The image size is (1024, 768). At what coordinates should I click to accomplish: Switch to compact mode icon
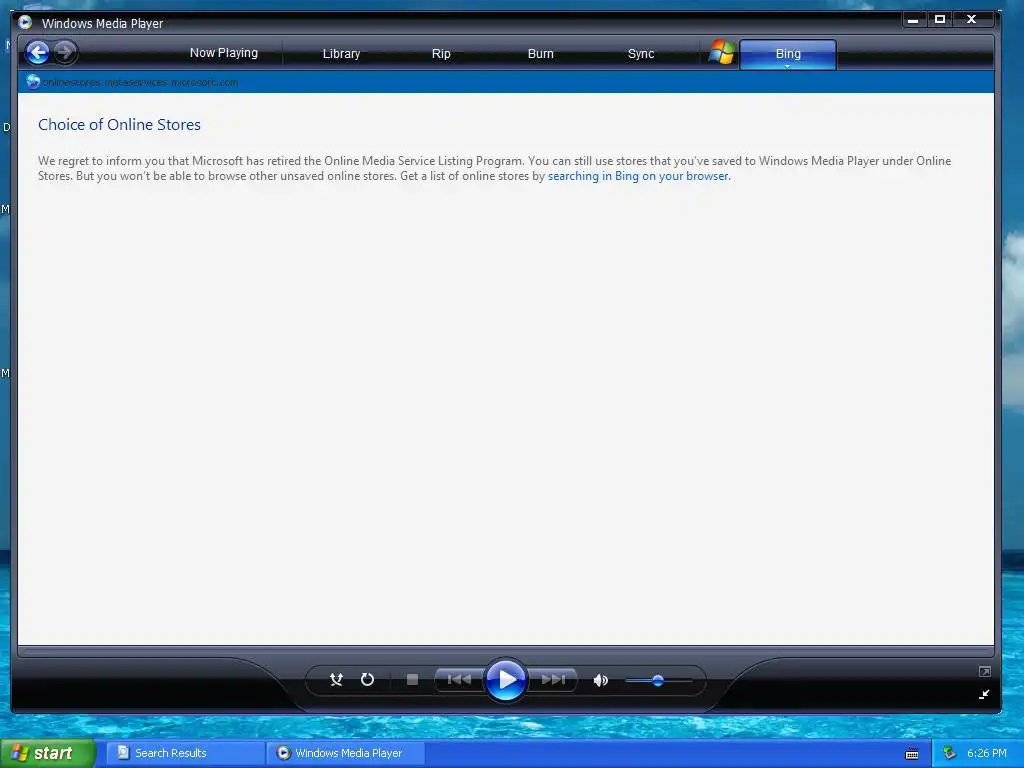pyautogui.click(x=984, y=694)
